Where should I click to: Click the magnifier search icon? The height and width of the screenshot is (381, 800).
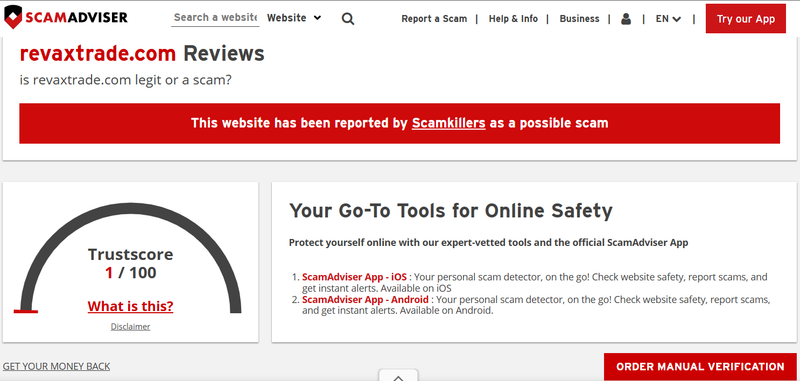[348, 19]
